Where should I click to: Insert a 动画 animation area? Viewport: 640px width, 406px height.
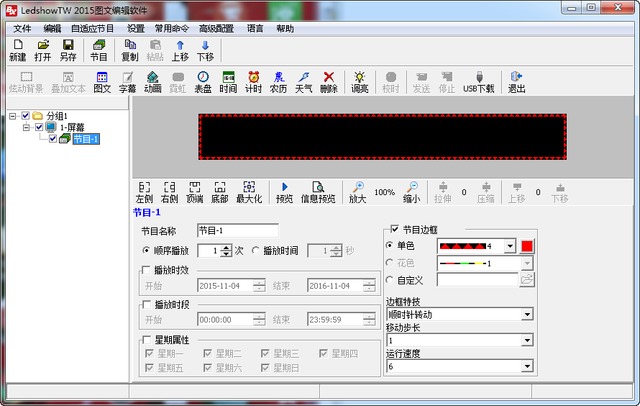(153, 82)
